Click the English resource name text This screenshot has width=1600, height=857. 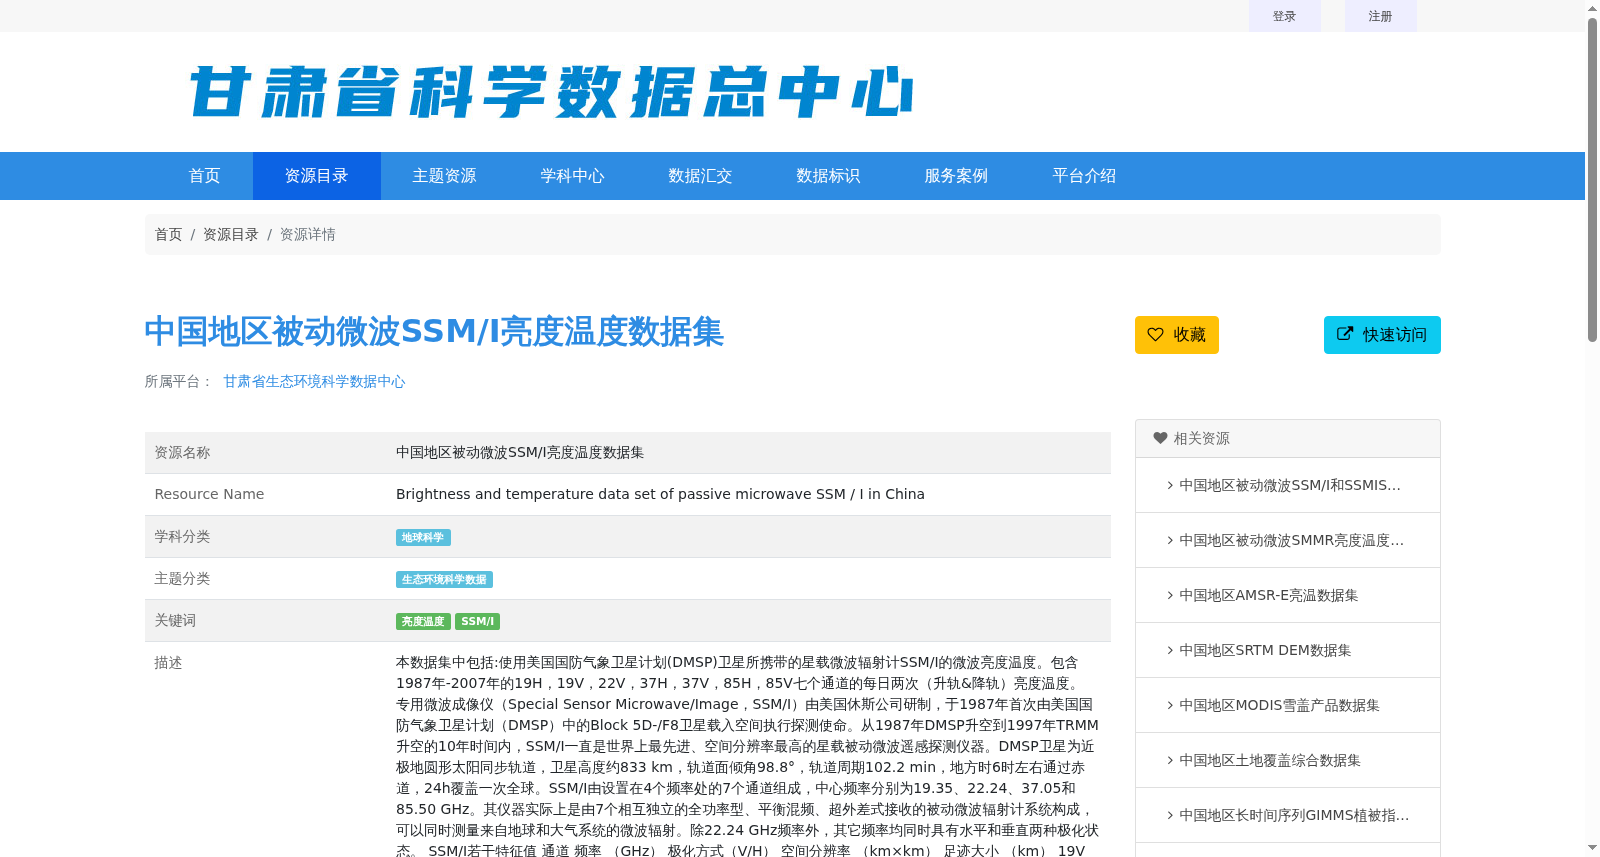[x=660, y=494]
